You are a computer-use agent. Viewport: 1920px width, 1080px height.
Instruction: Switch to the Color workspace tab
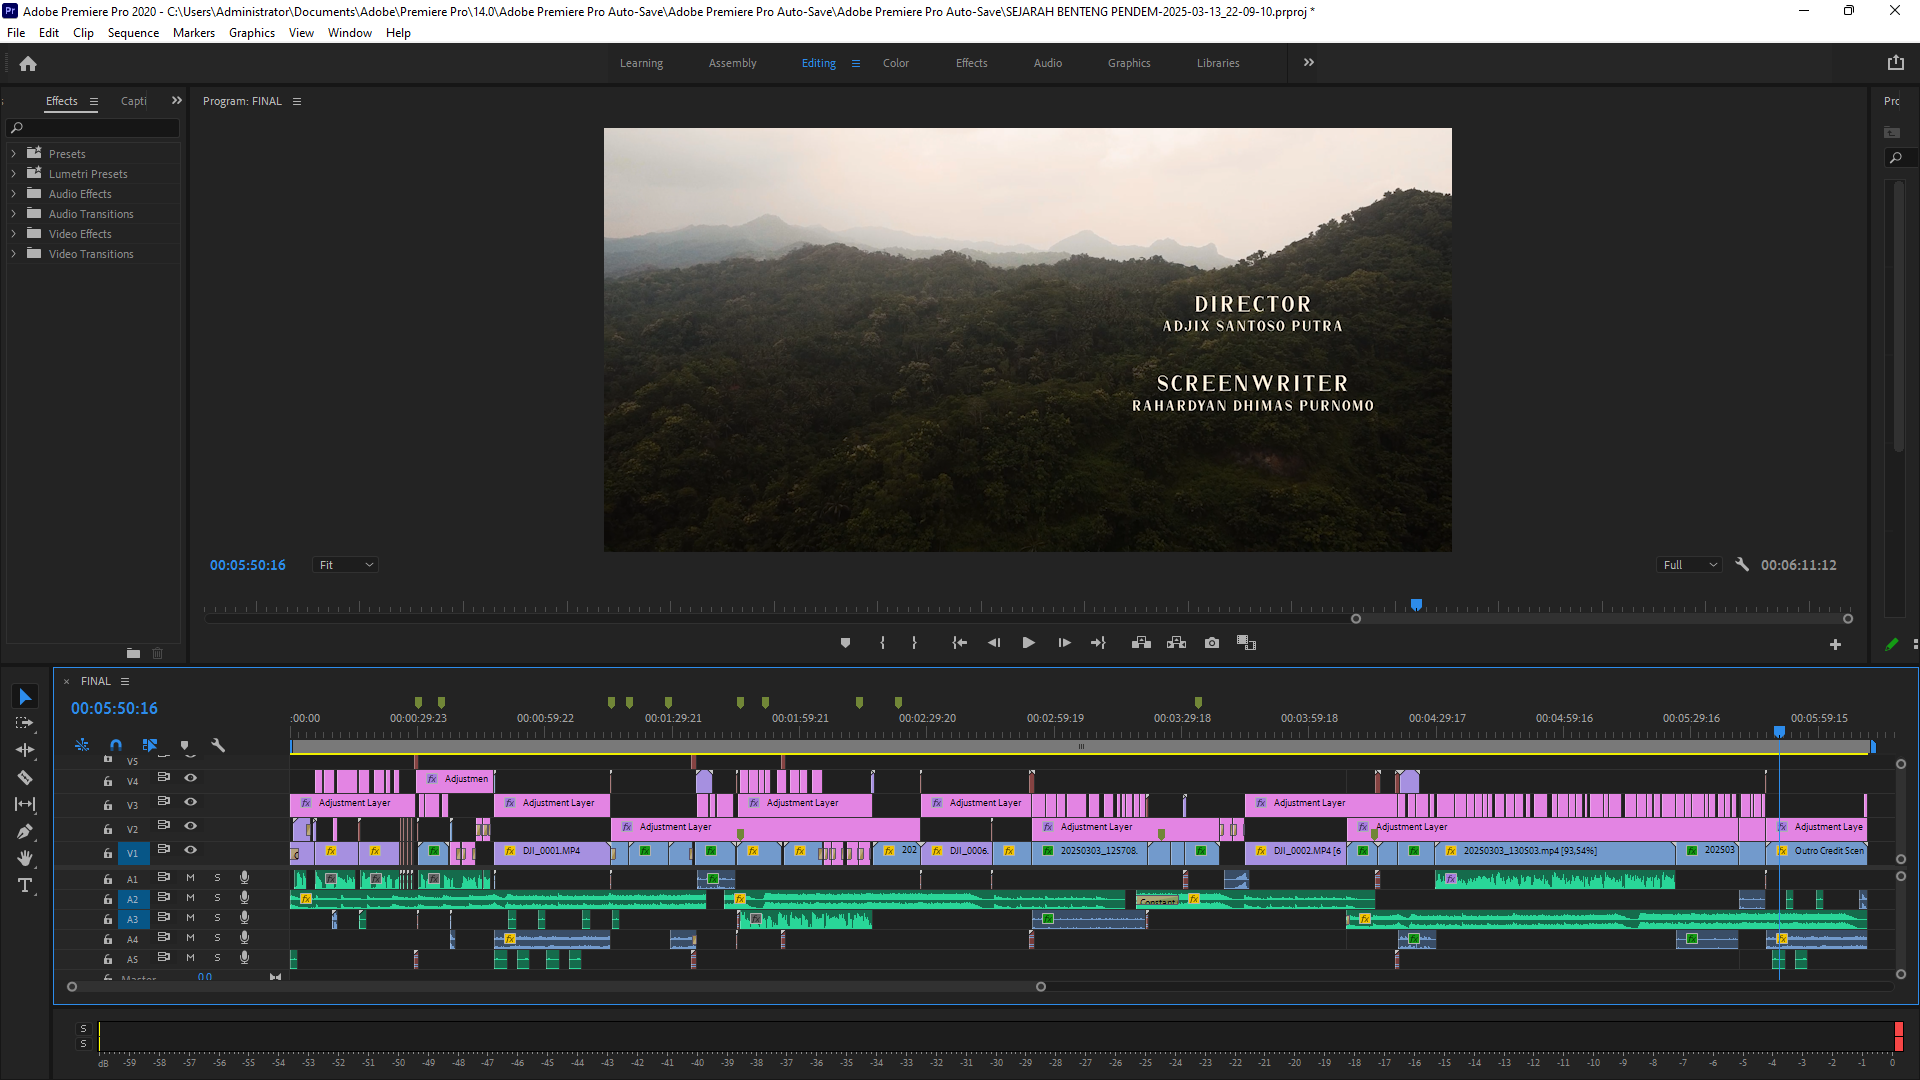click(x=895, y=63)
